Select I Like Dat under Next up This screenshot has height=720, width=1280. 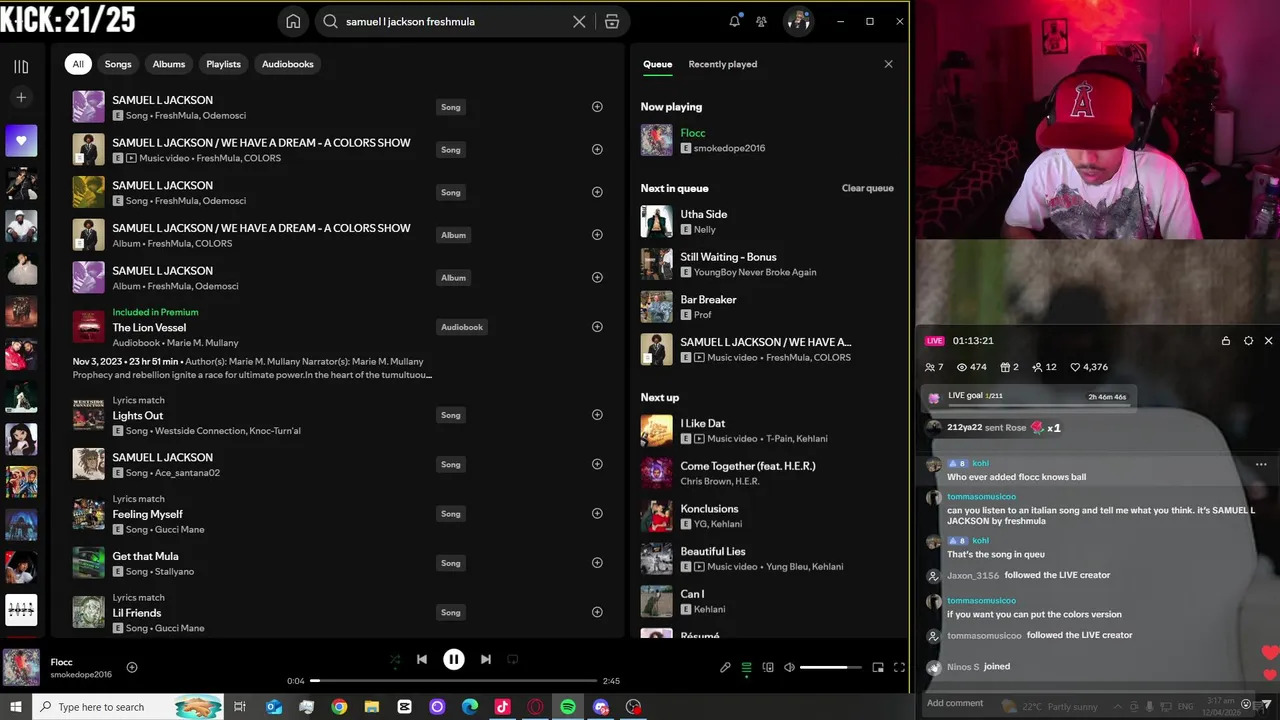click(x=767, y=430)
